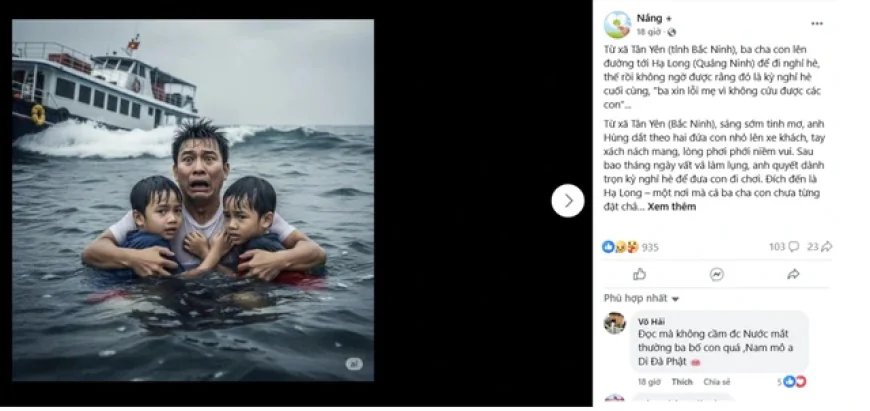This screenshot has width=870, height=411.
Task: Click the Like thumbs-up icon
Action: [639, 274]
